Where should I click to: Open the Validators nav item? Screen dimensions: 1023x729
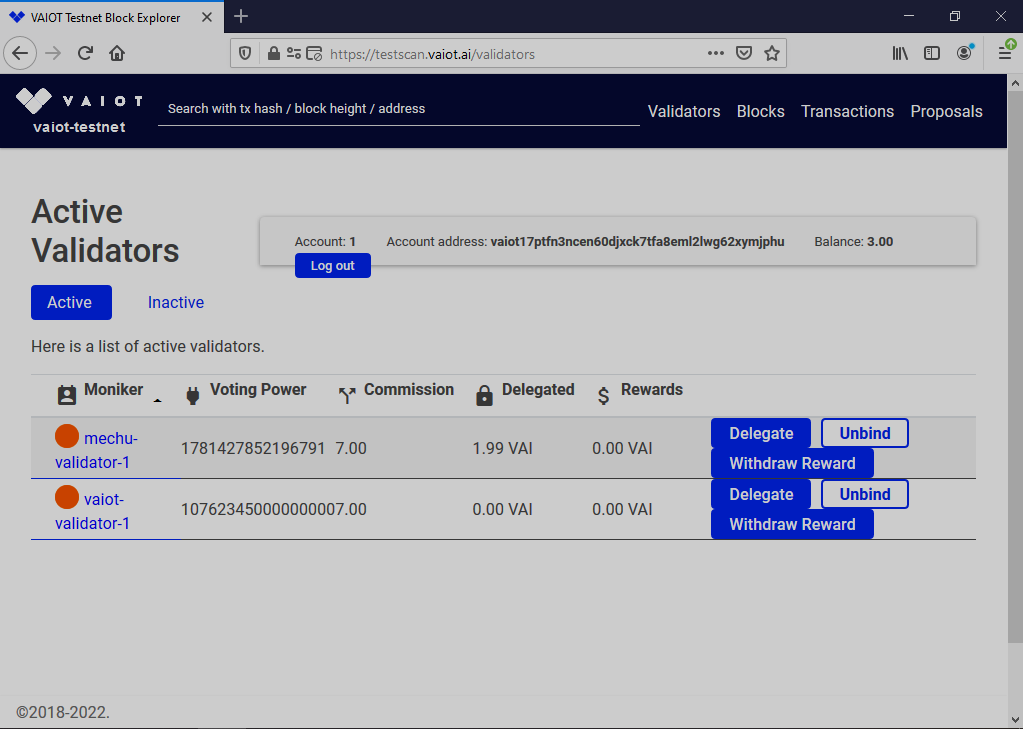point(684,112)
